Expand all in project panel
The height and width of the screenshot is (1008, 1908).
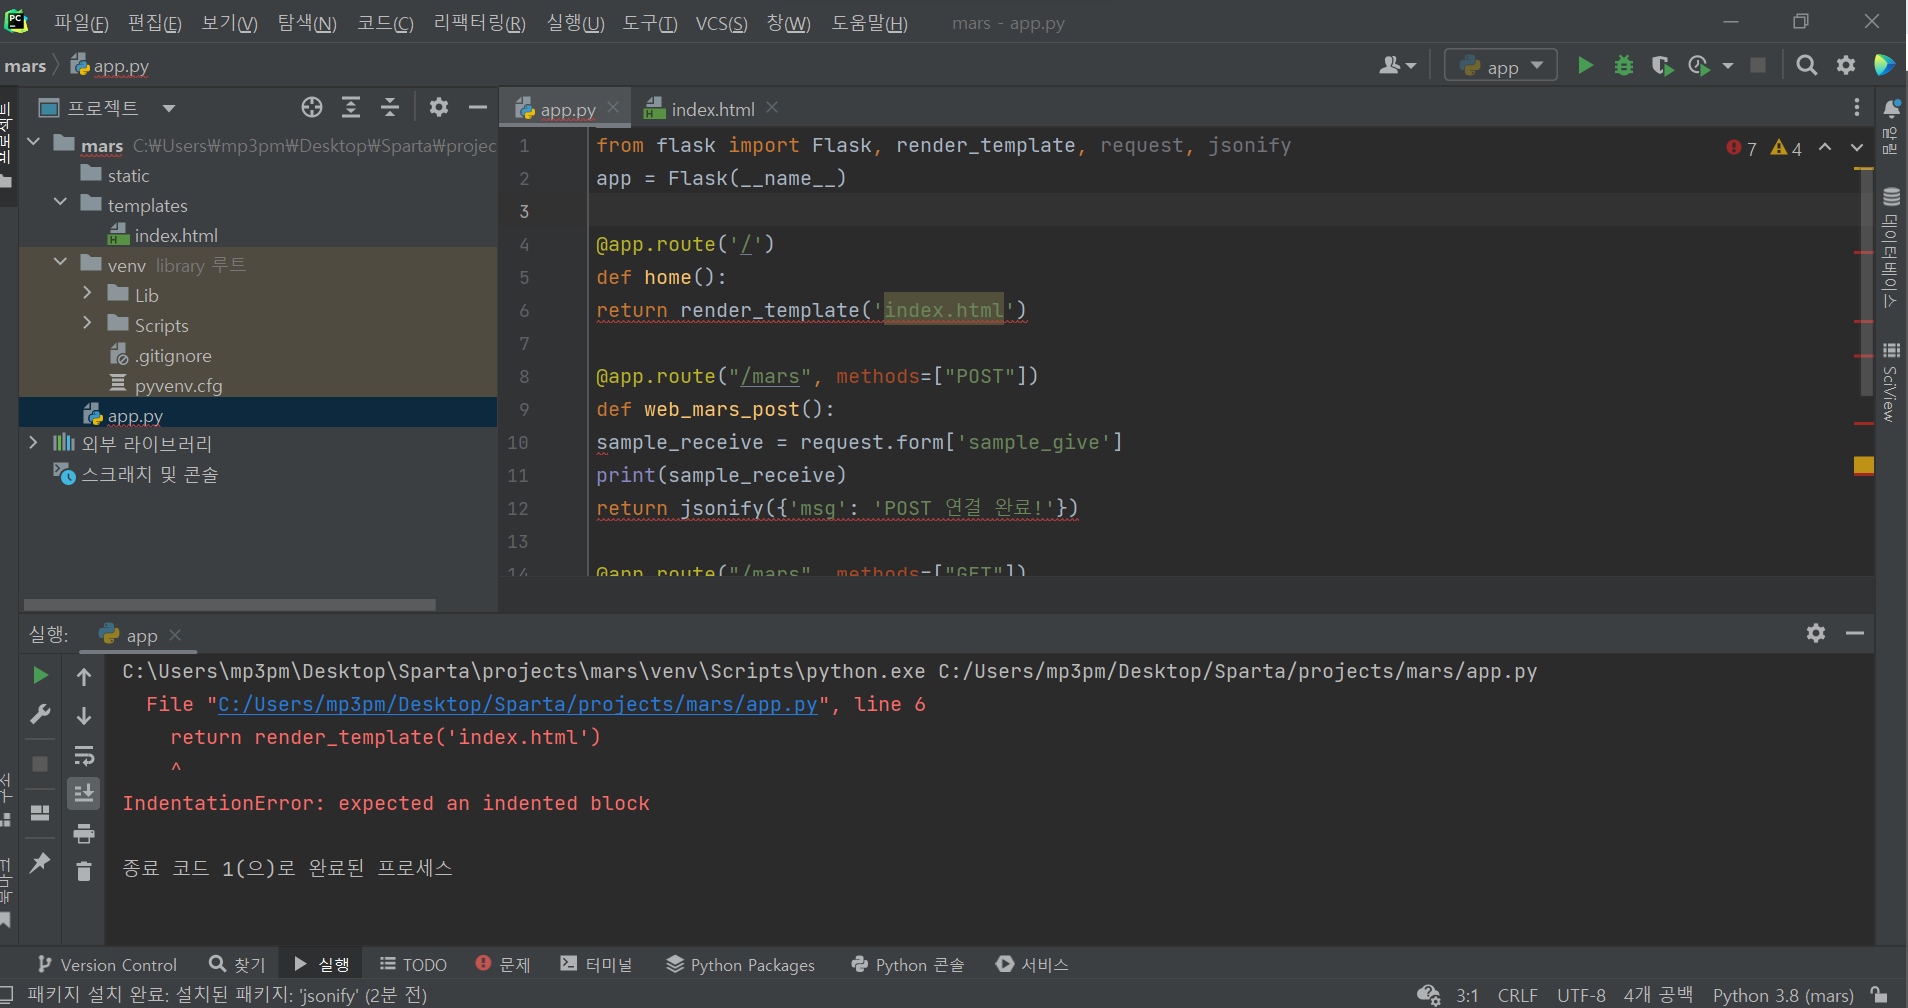351,107
